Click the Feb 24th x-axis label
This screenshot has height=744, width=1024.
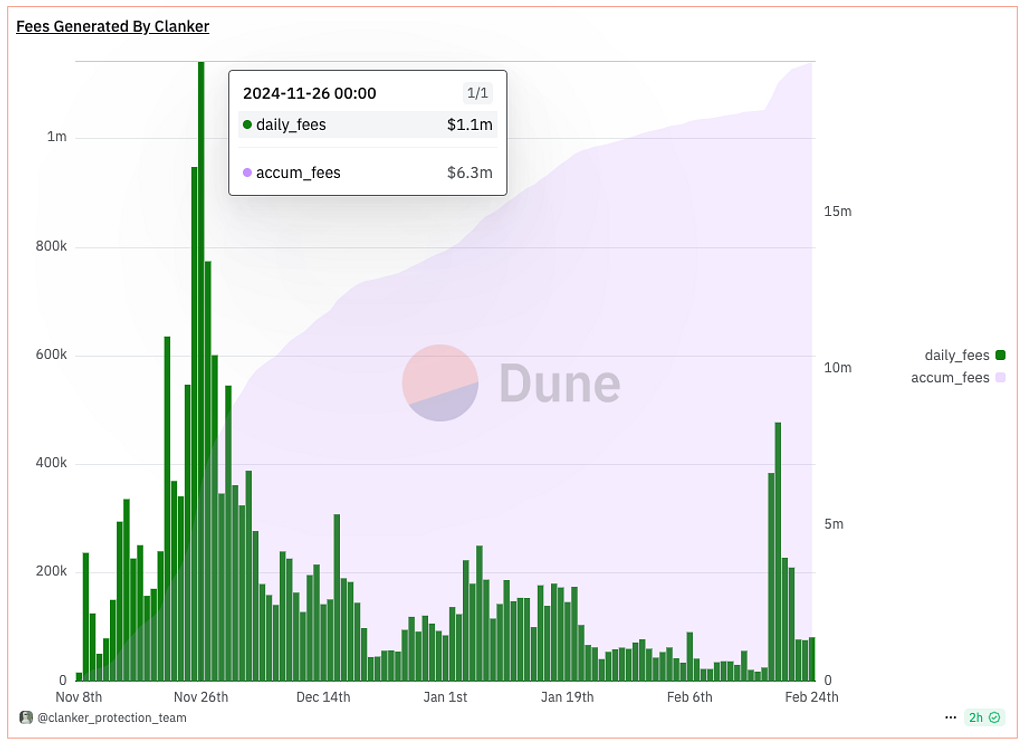tap(812, 697)
